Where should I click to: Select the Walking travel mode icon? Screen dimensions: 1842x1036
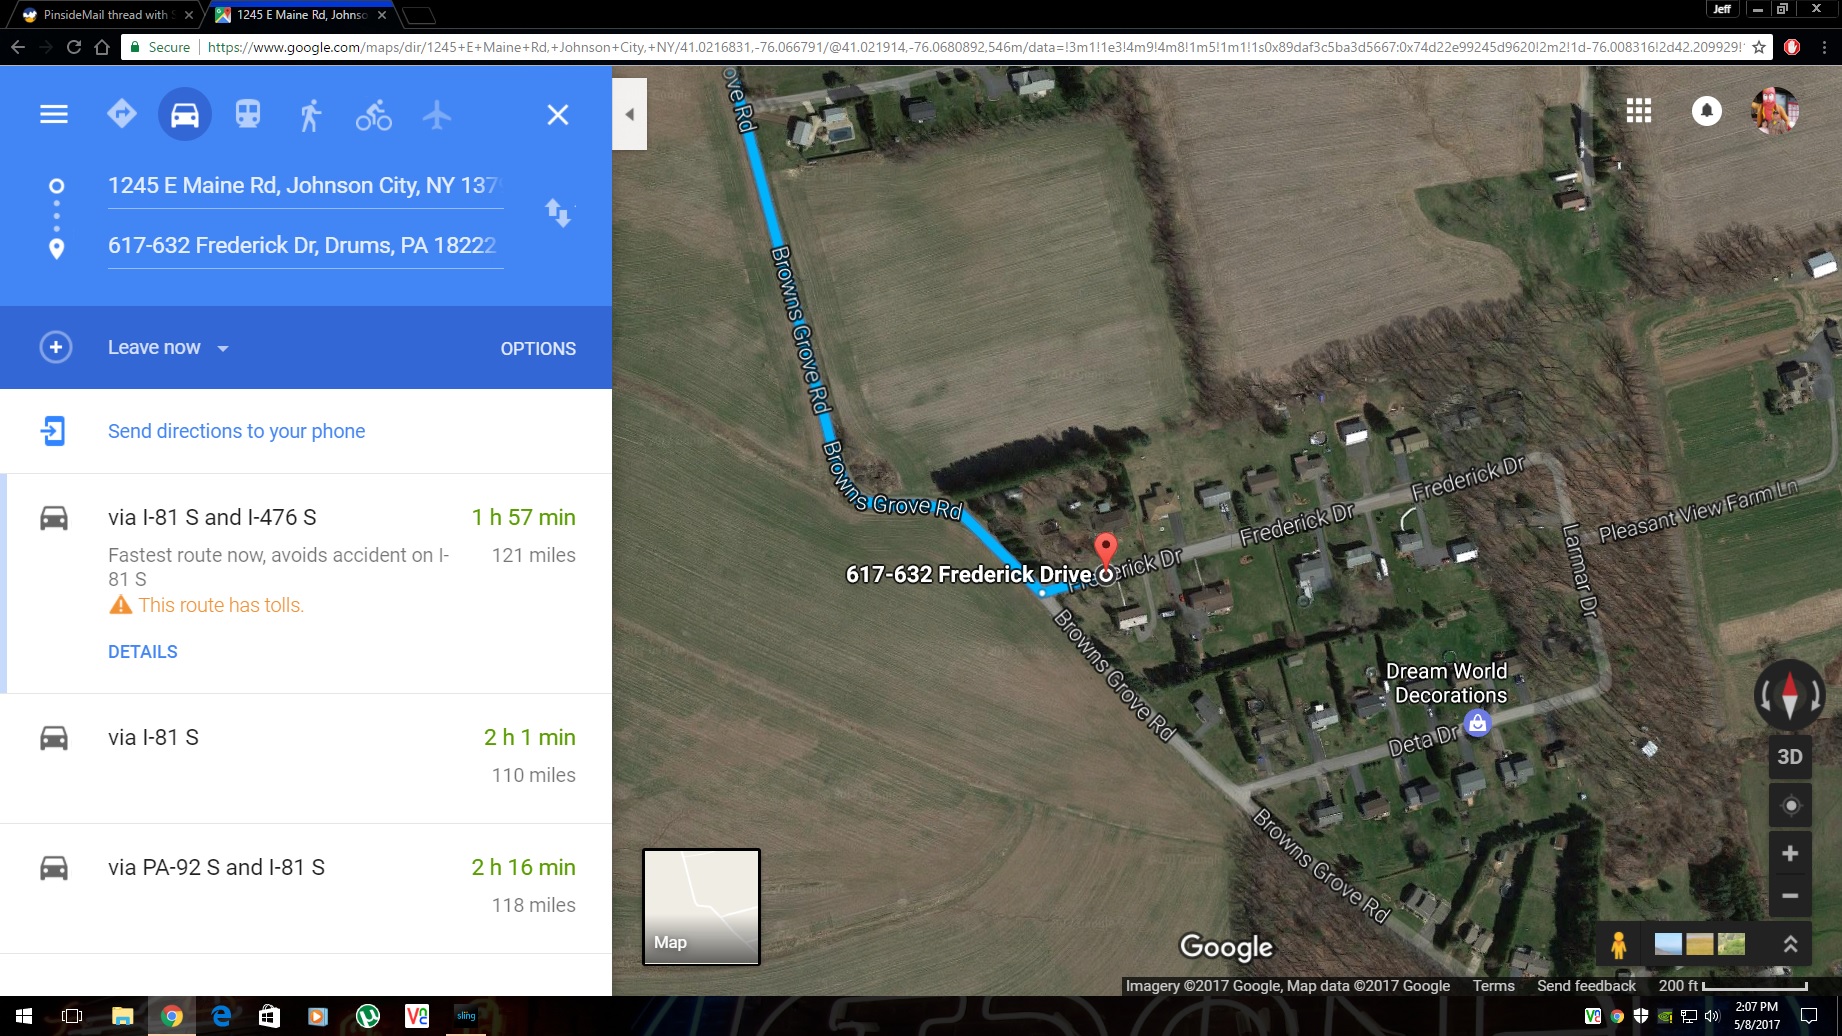(x=311, y=115)
